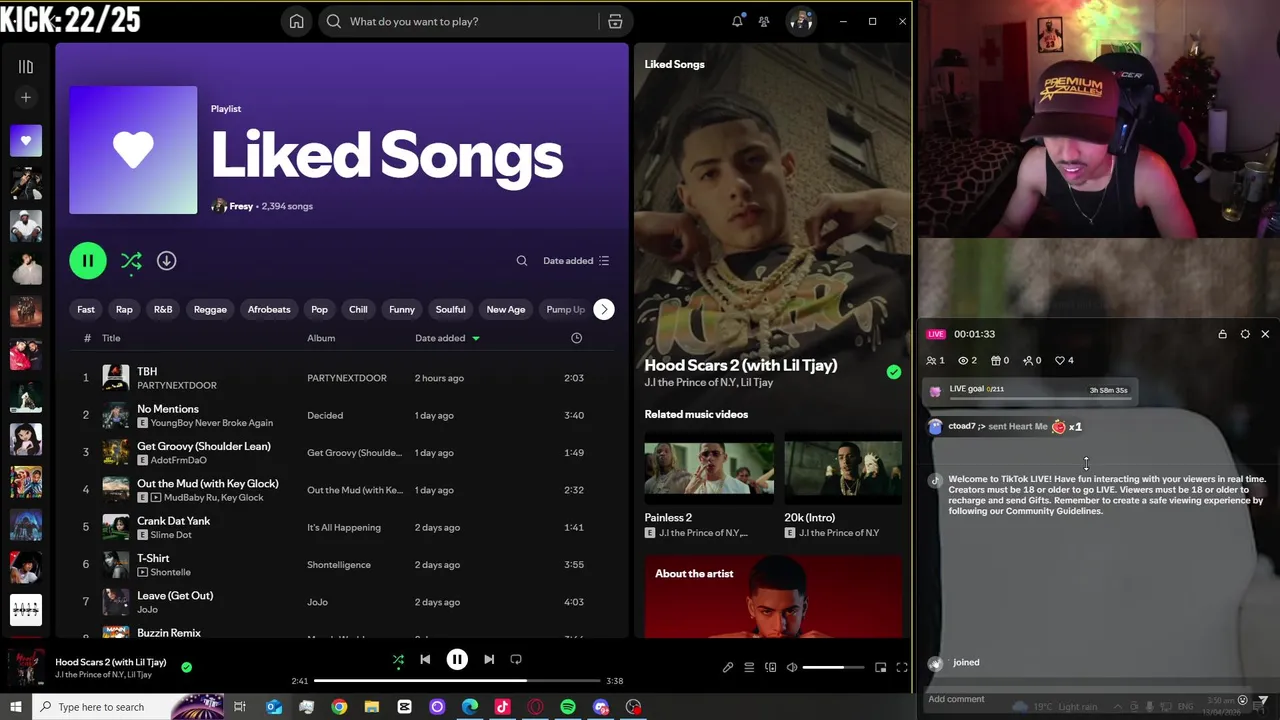The height and width of the screenshot is (720, 1280).
Task: Open Microsoft Edge from the taskbar
Action: pyautogui.click(x=470, y=707)
